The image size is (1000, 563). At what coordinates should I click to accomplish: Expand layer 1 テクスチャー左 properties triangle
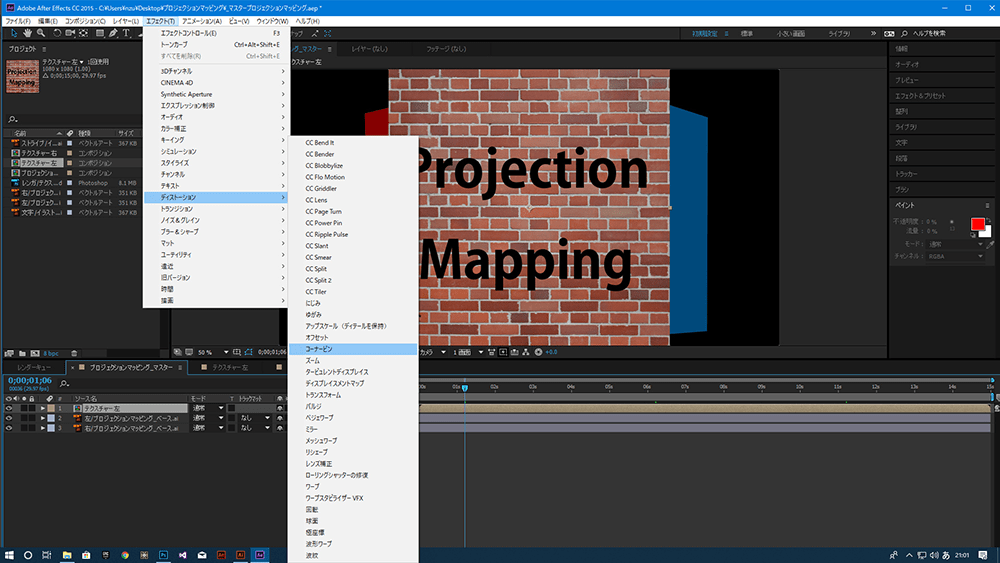coord(43,408)
